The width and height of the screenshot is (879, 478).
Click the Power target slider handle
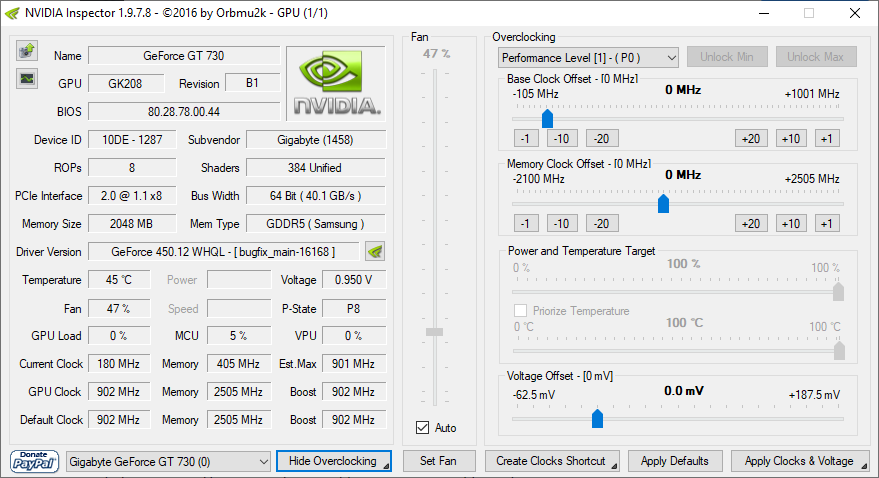pos(839,291)
